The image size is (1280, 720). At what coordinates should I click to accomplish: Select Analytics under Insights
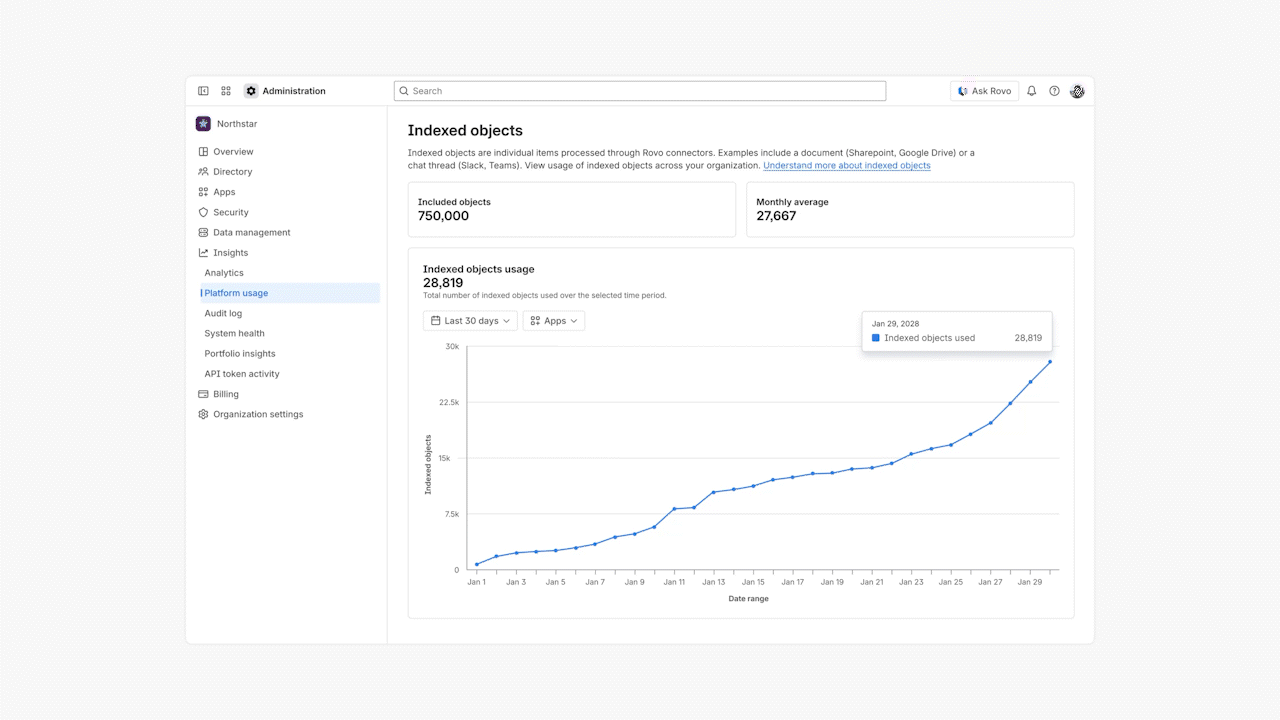224,273
